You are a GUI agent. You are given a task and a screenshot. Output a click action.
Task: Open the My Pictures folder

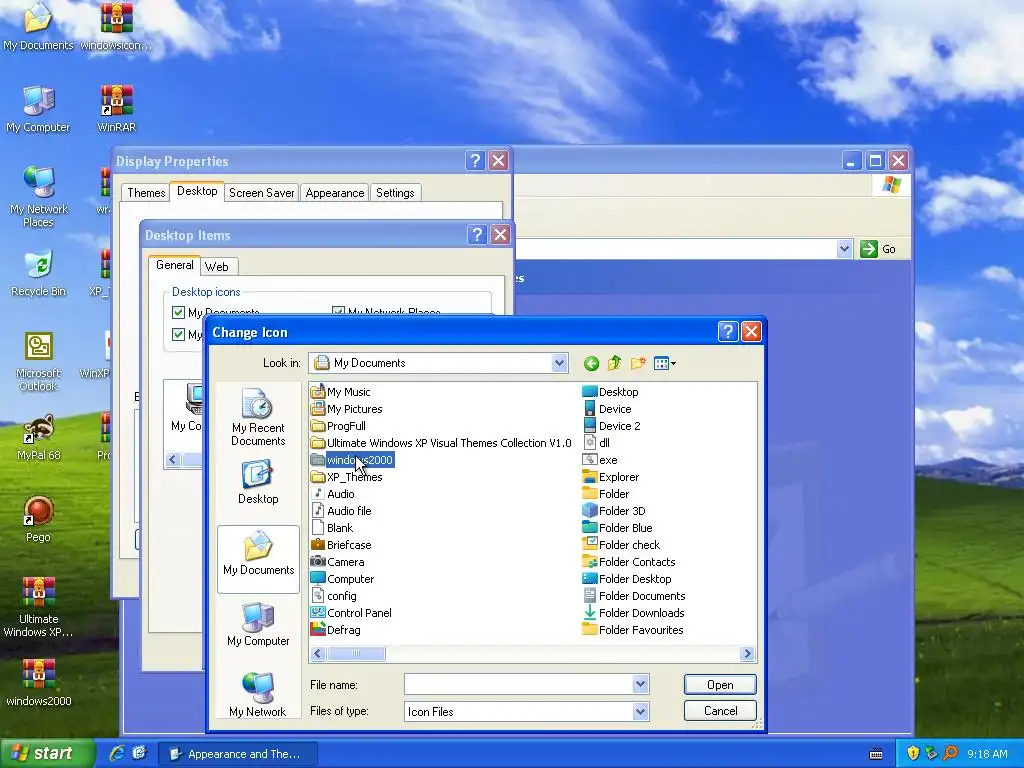coord(347,409)
